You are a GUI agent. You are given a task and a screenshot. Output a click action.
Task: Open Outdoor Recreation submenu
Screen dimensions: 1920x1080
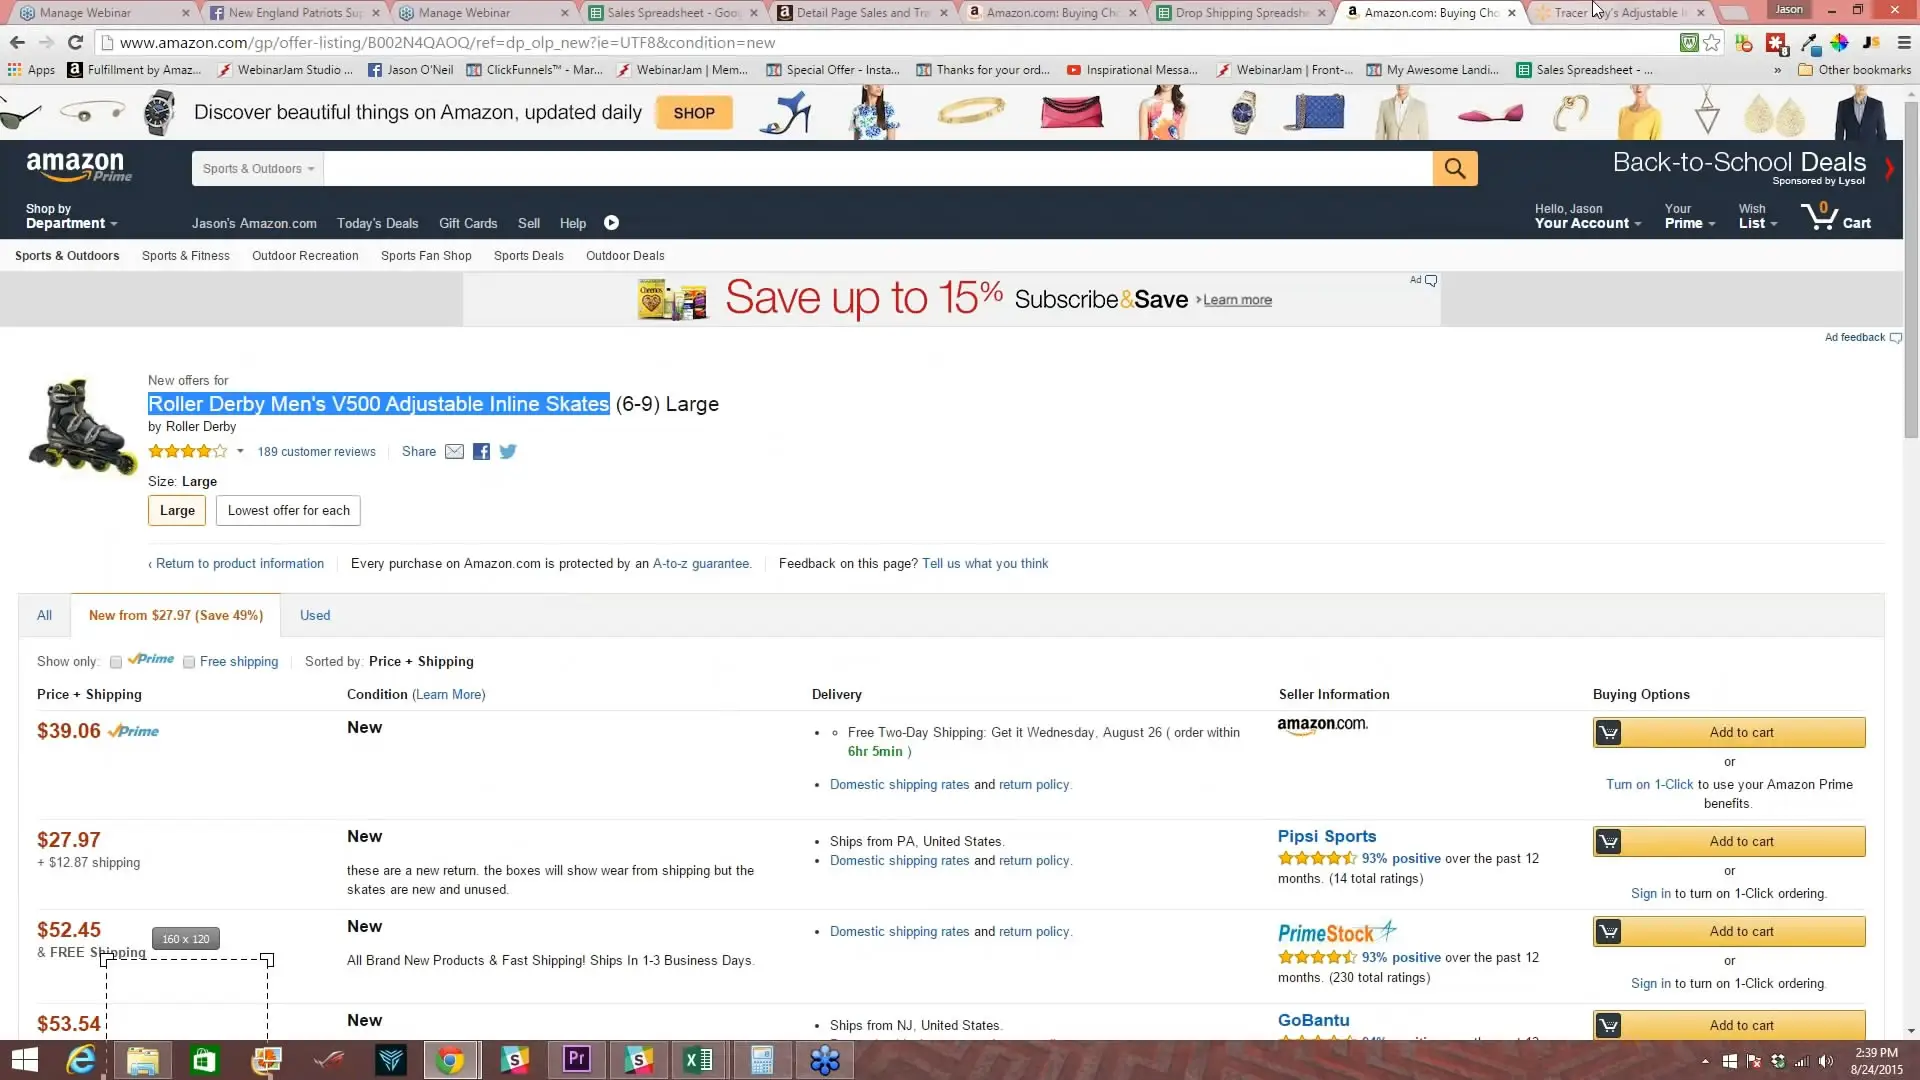(x=305, y=256)
